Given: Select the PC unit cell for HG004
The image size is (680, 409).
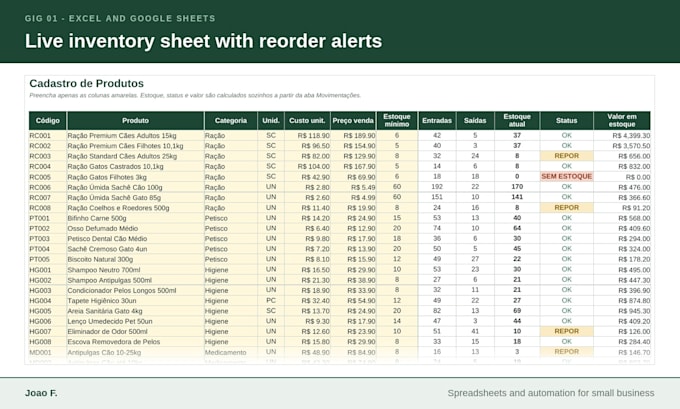Looking at the screenshot, I should click(x=271, y=301).
